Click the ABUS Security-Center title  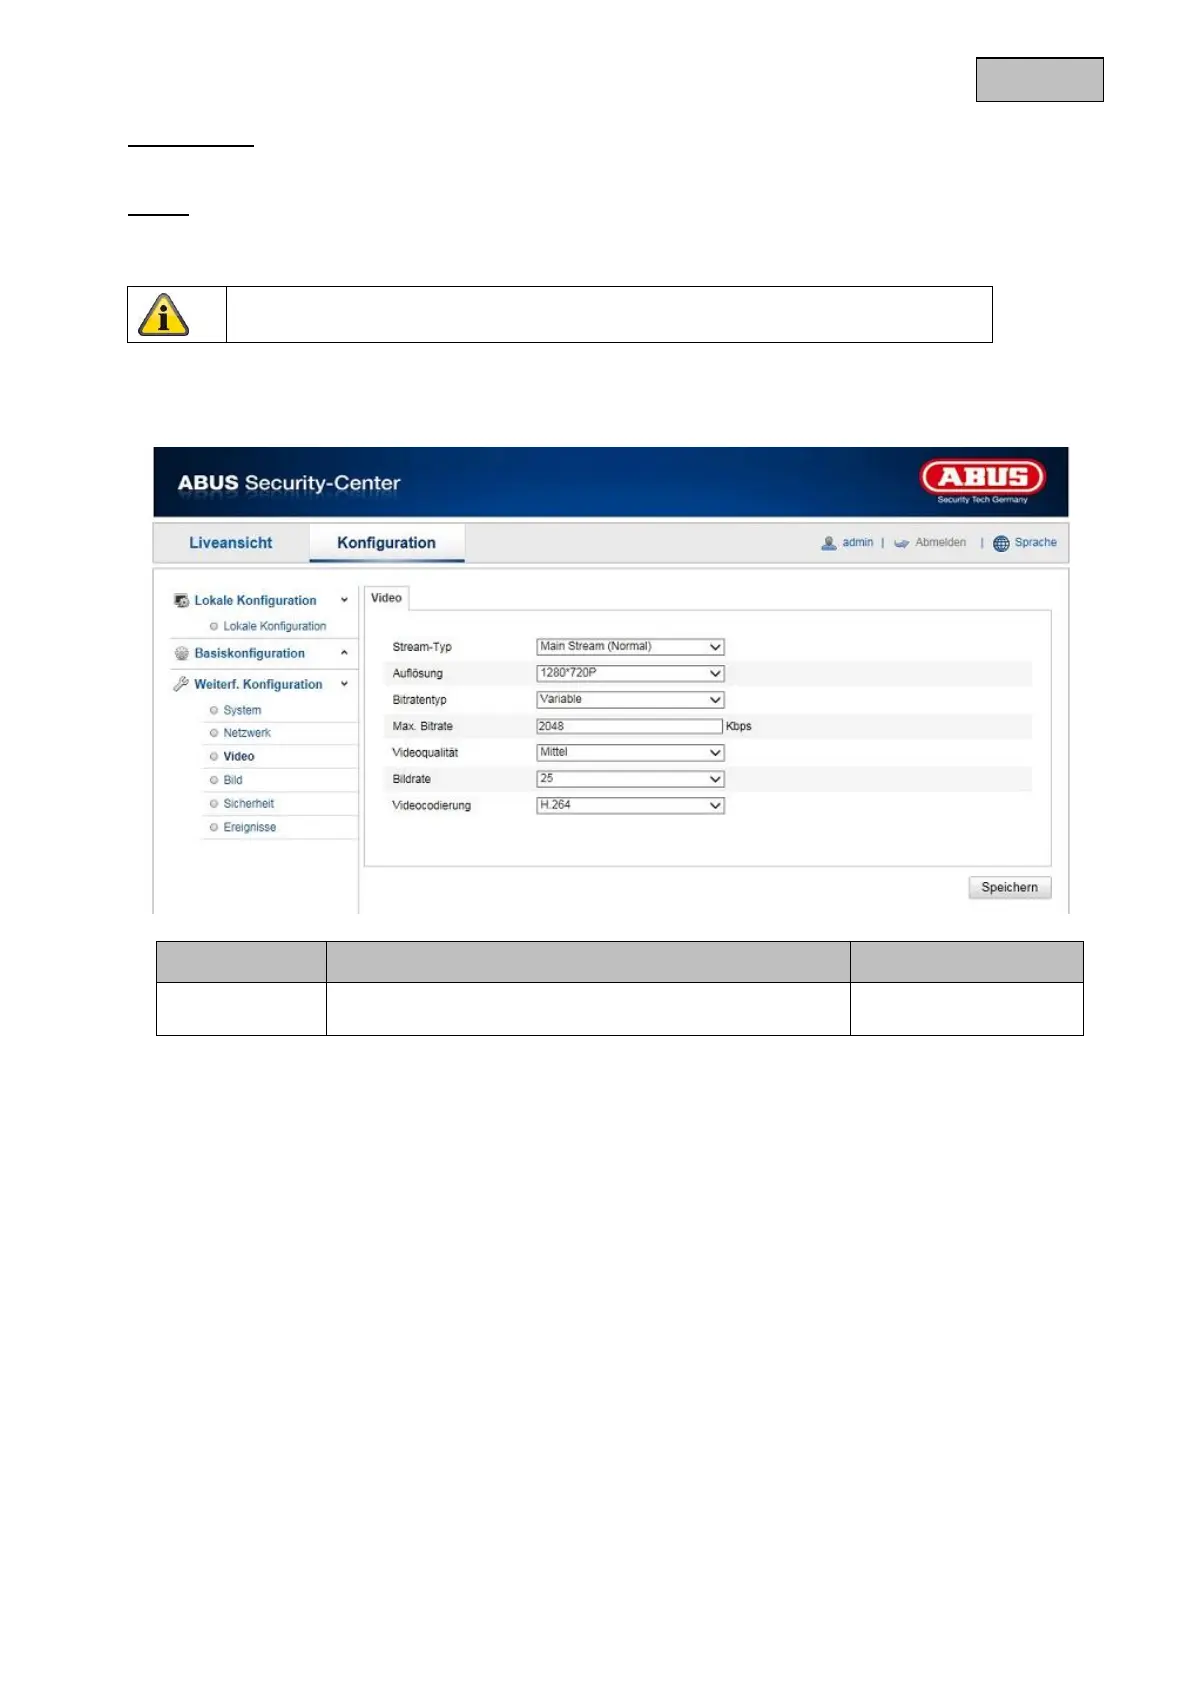pos(289,483)
